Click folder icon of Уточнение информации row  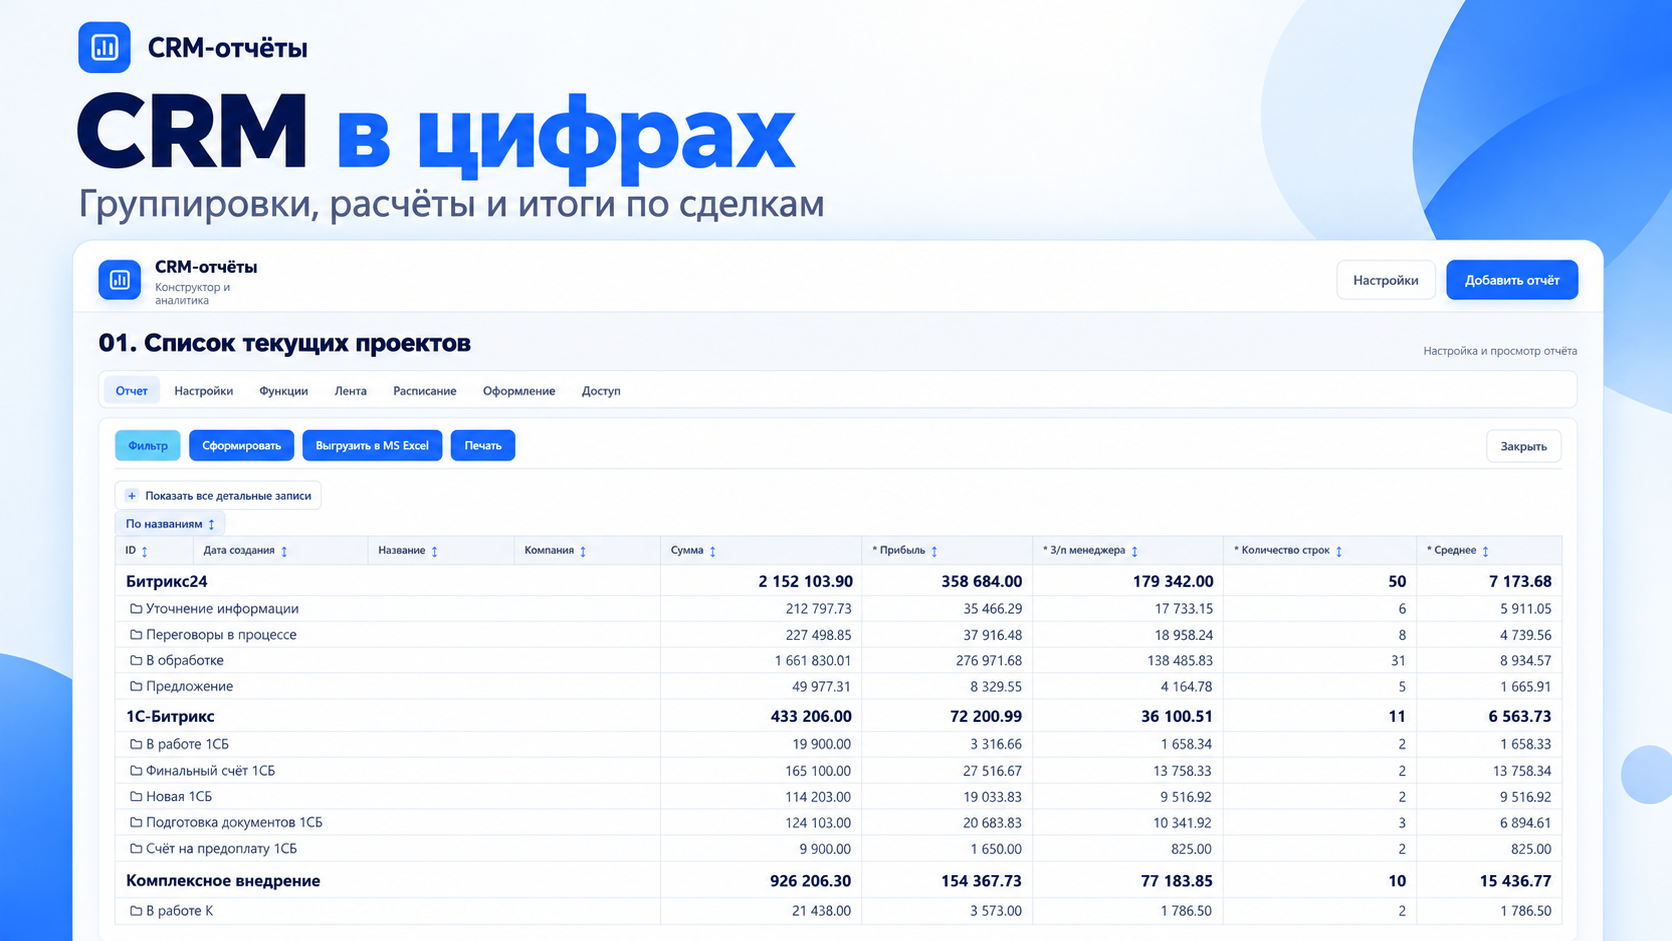pyautogui.click(x=136, y=608)
